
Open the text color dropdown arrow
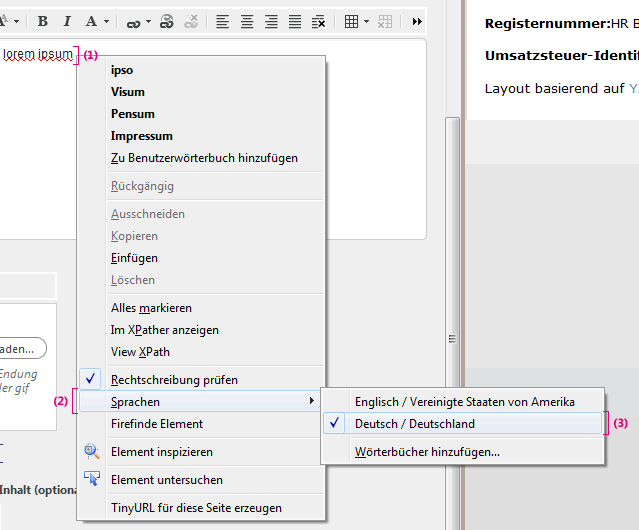[x=106, y=21]
